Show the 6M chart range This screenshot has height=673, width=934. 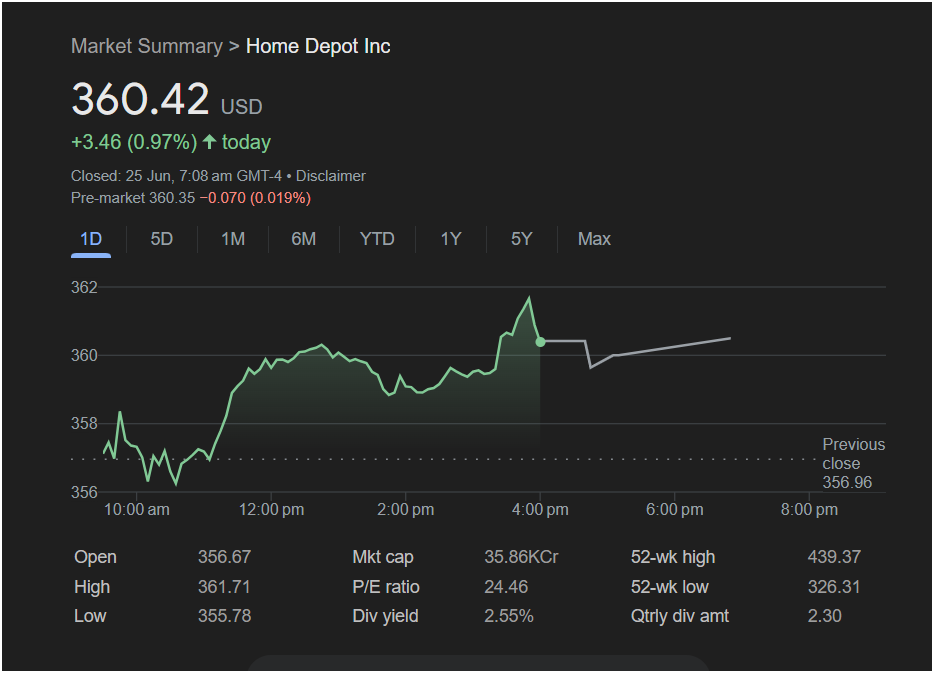click(x=303, y=239)
